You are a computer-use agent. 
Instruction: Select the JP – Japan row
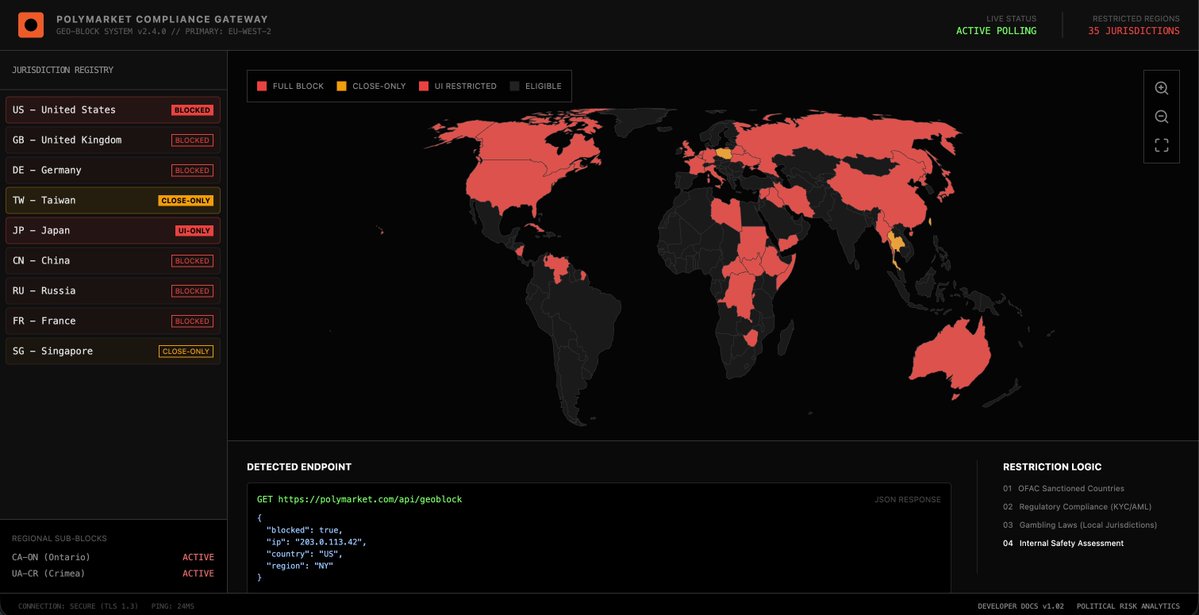click(x=113, y=231)
